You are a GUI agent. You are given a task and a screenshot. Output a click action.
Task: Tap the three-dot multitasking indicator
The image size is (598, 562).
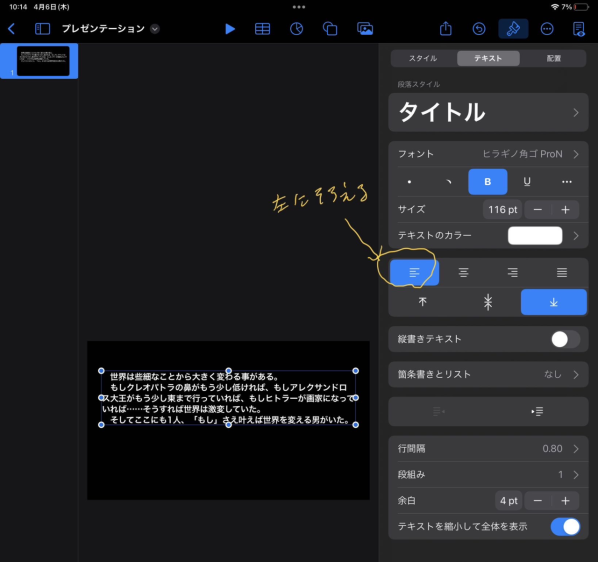coord(299,7)
